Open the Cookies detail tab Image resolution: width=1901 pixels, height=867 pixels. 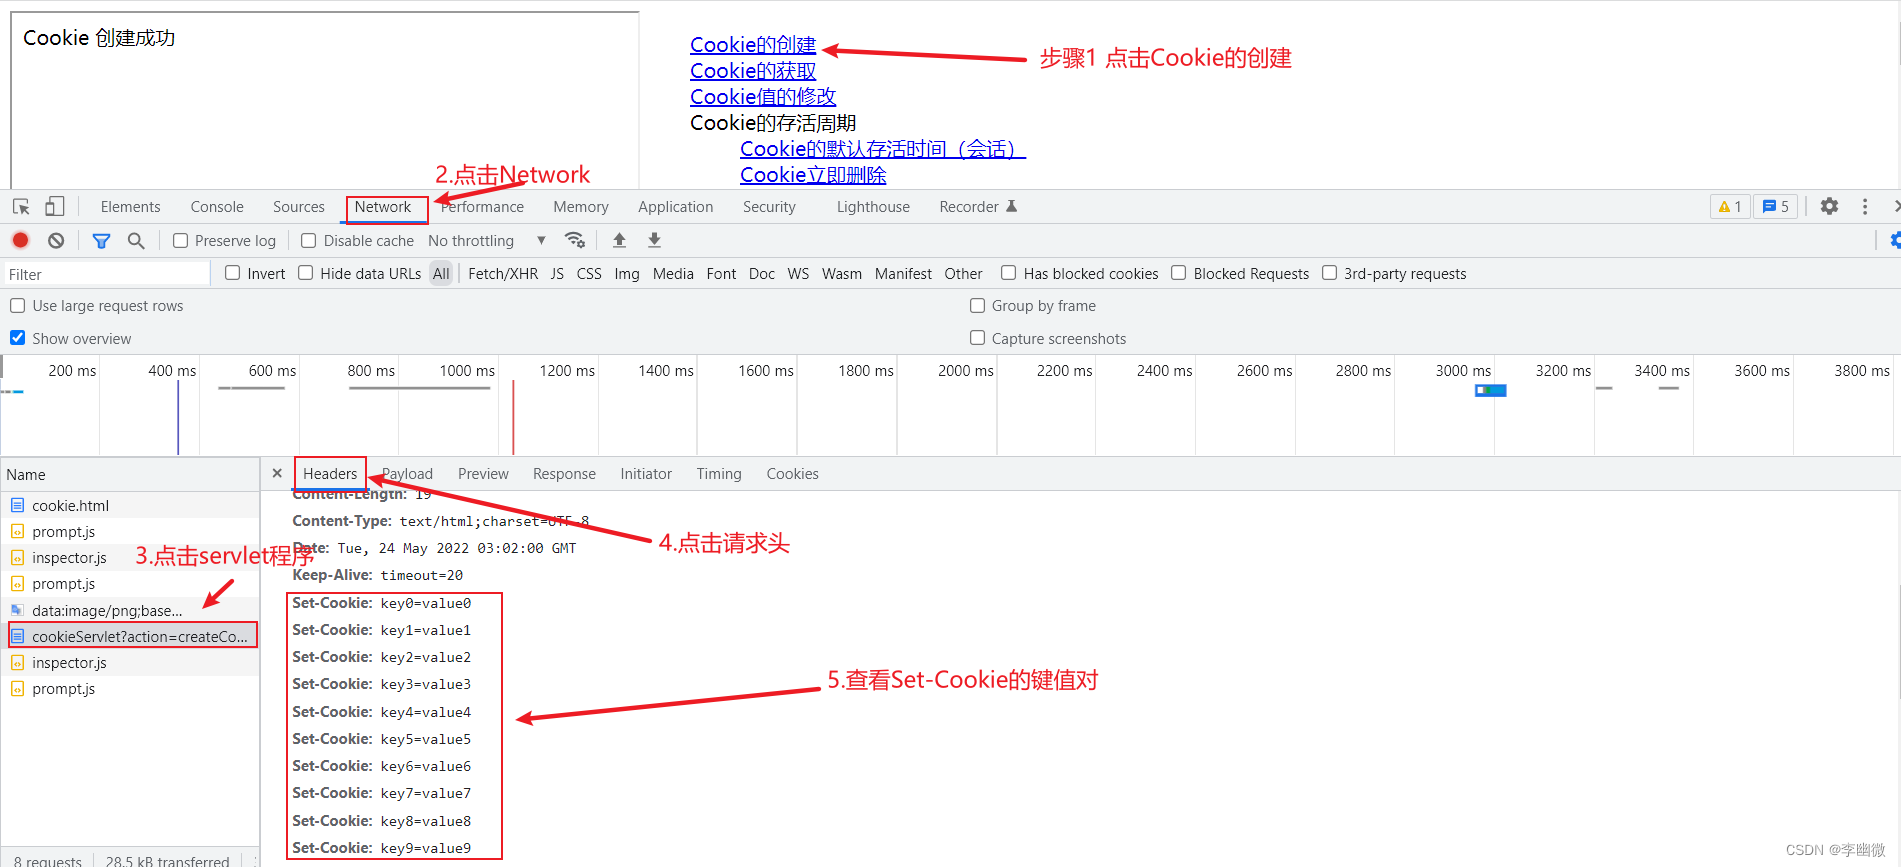792,474
